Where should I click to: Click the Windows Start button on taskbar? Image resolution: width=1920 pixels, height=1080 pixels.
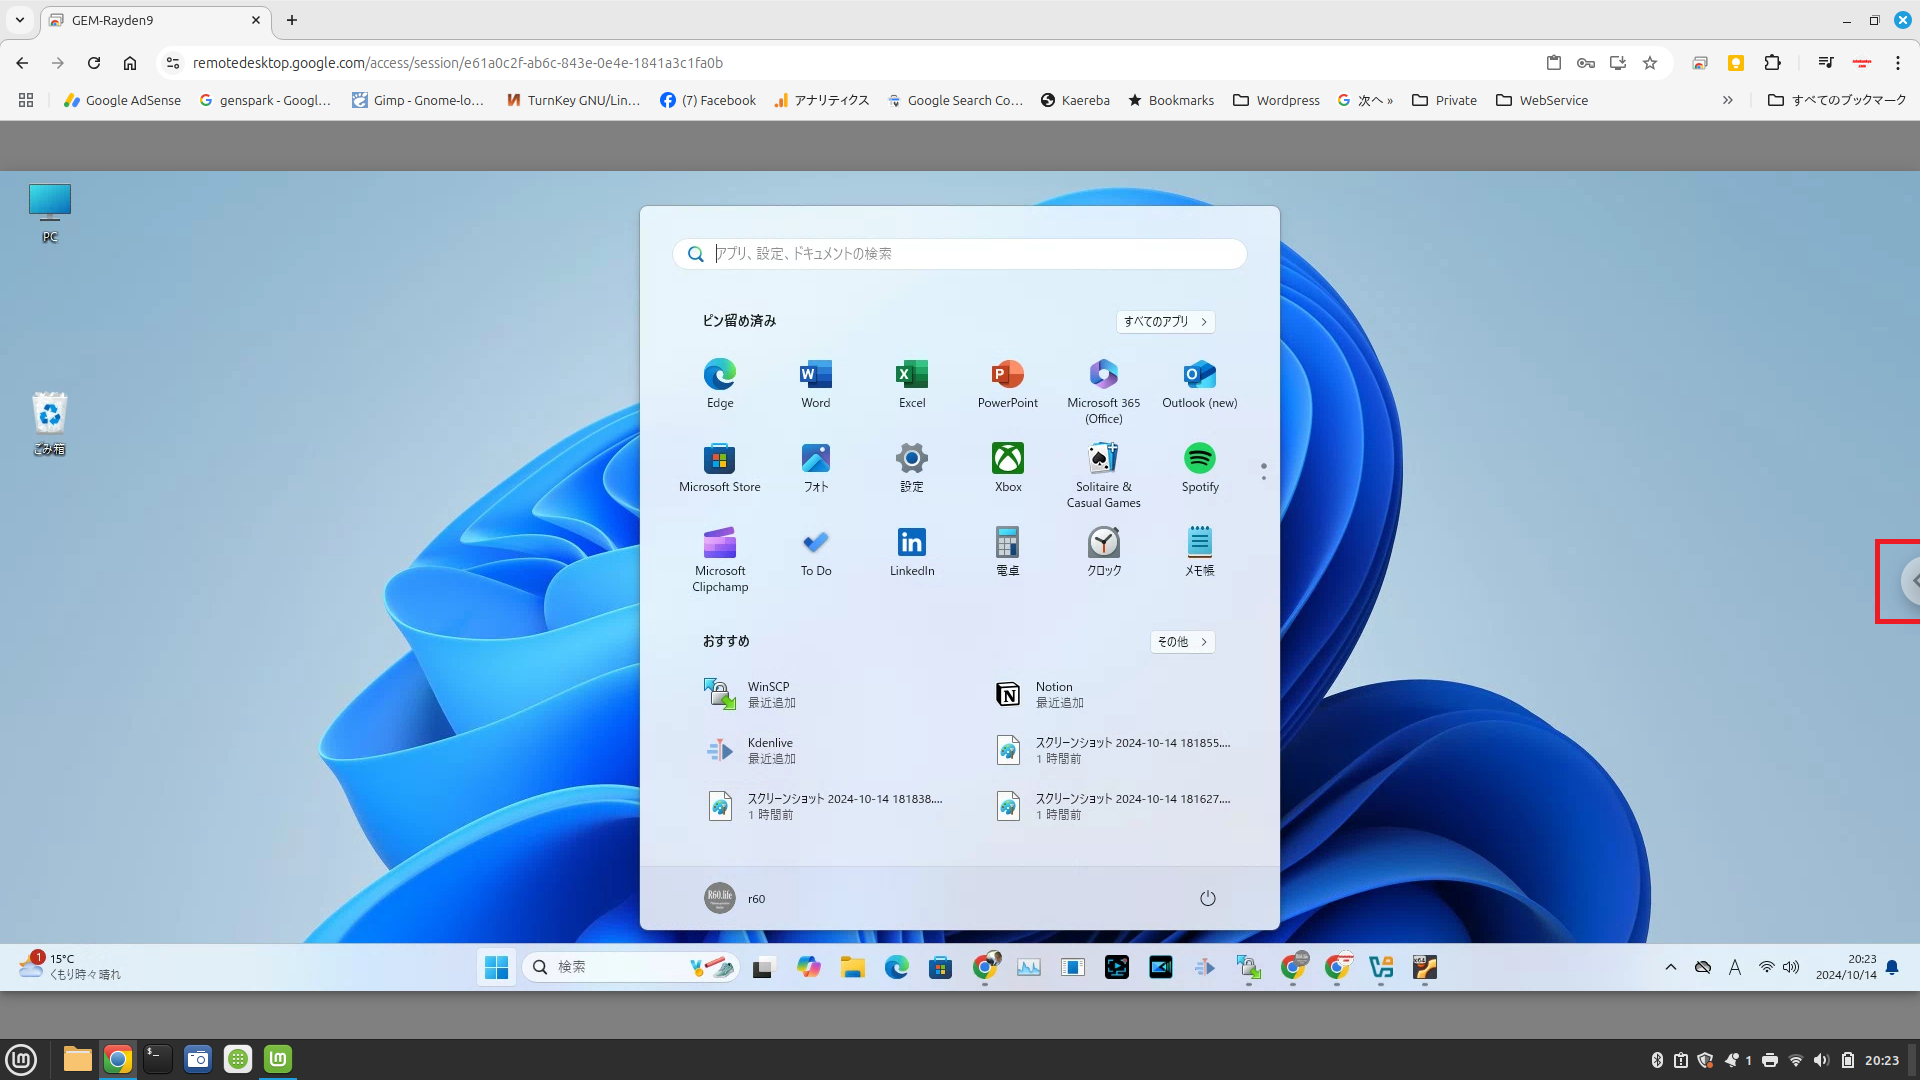click(x=496, y=967)
